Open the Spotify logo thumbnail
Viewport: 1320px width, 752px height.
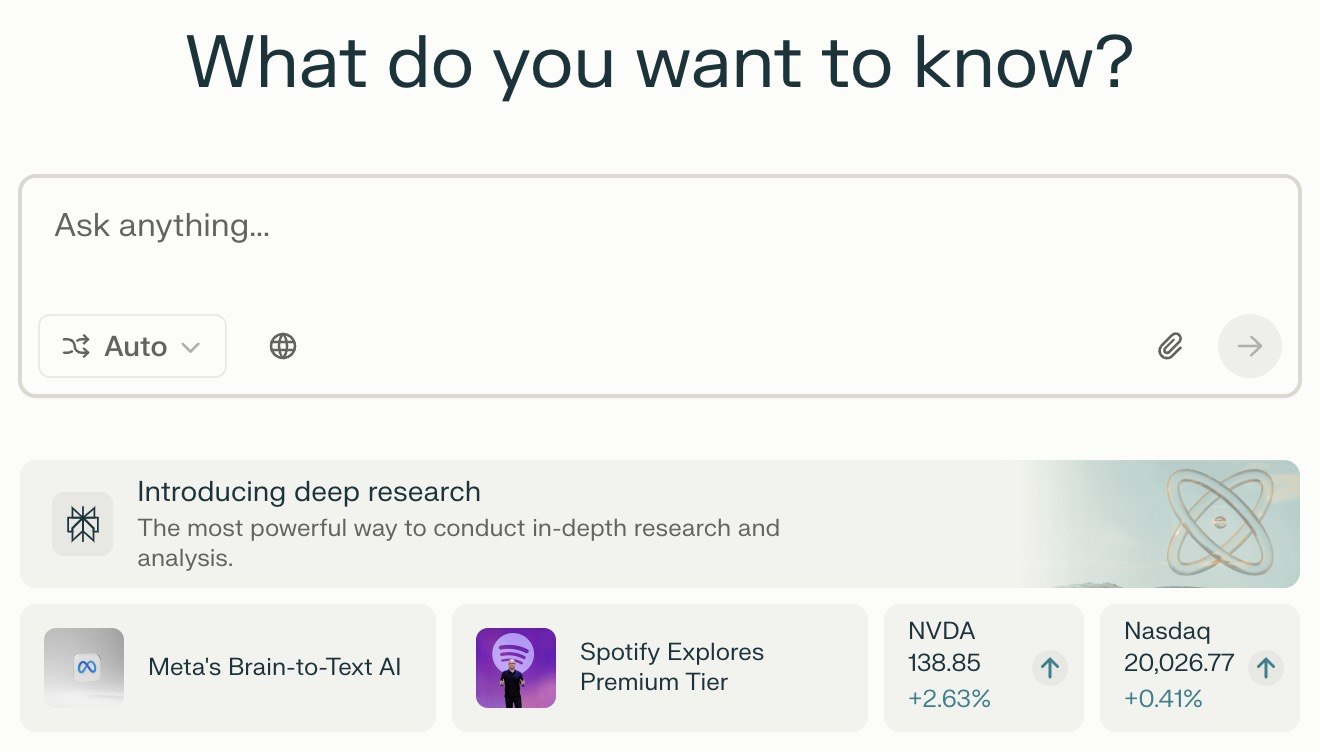tap(516, 668)
